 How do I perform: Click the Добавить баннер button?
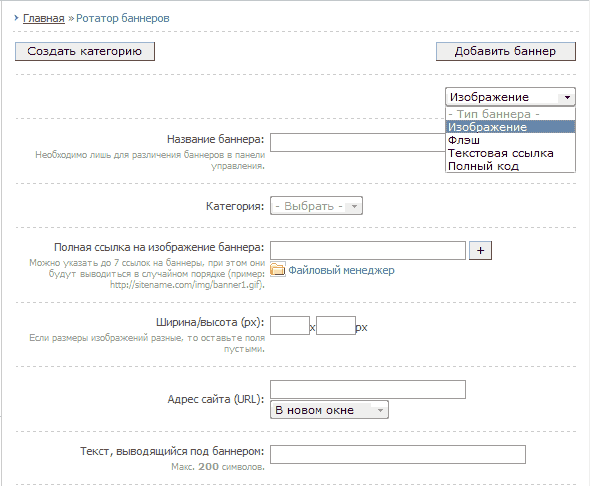(506, 51)
